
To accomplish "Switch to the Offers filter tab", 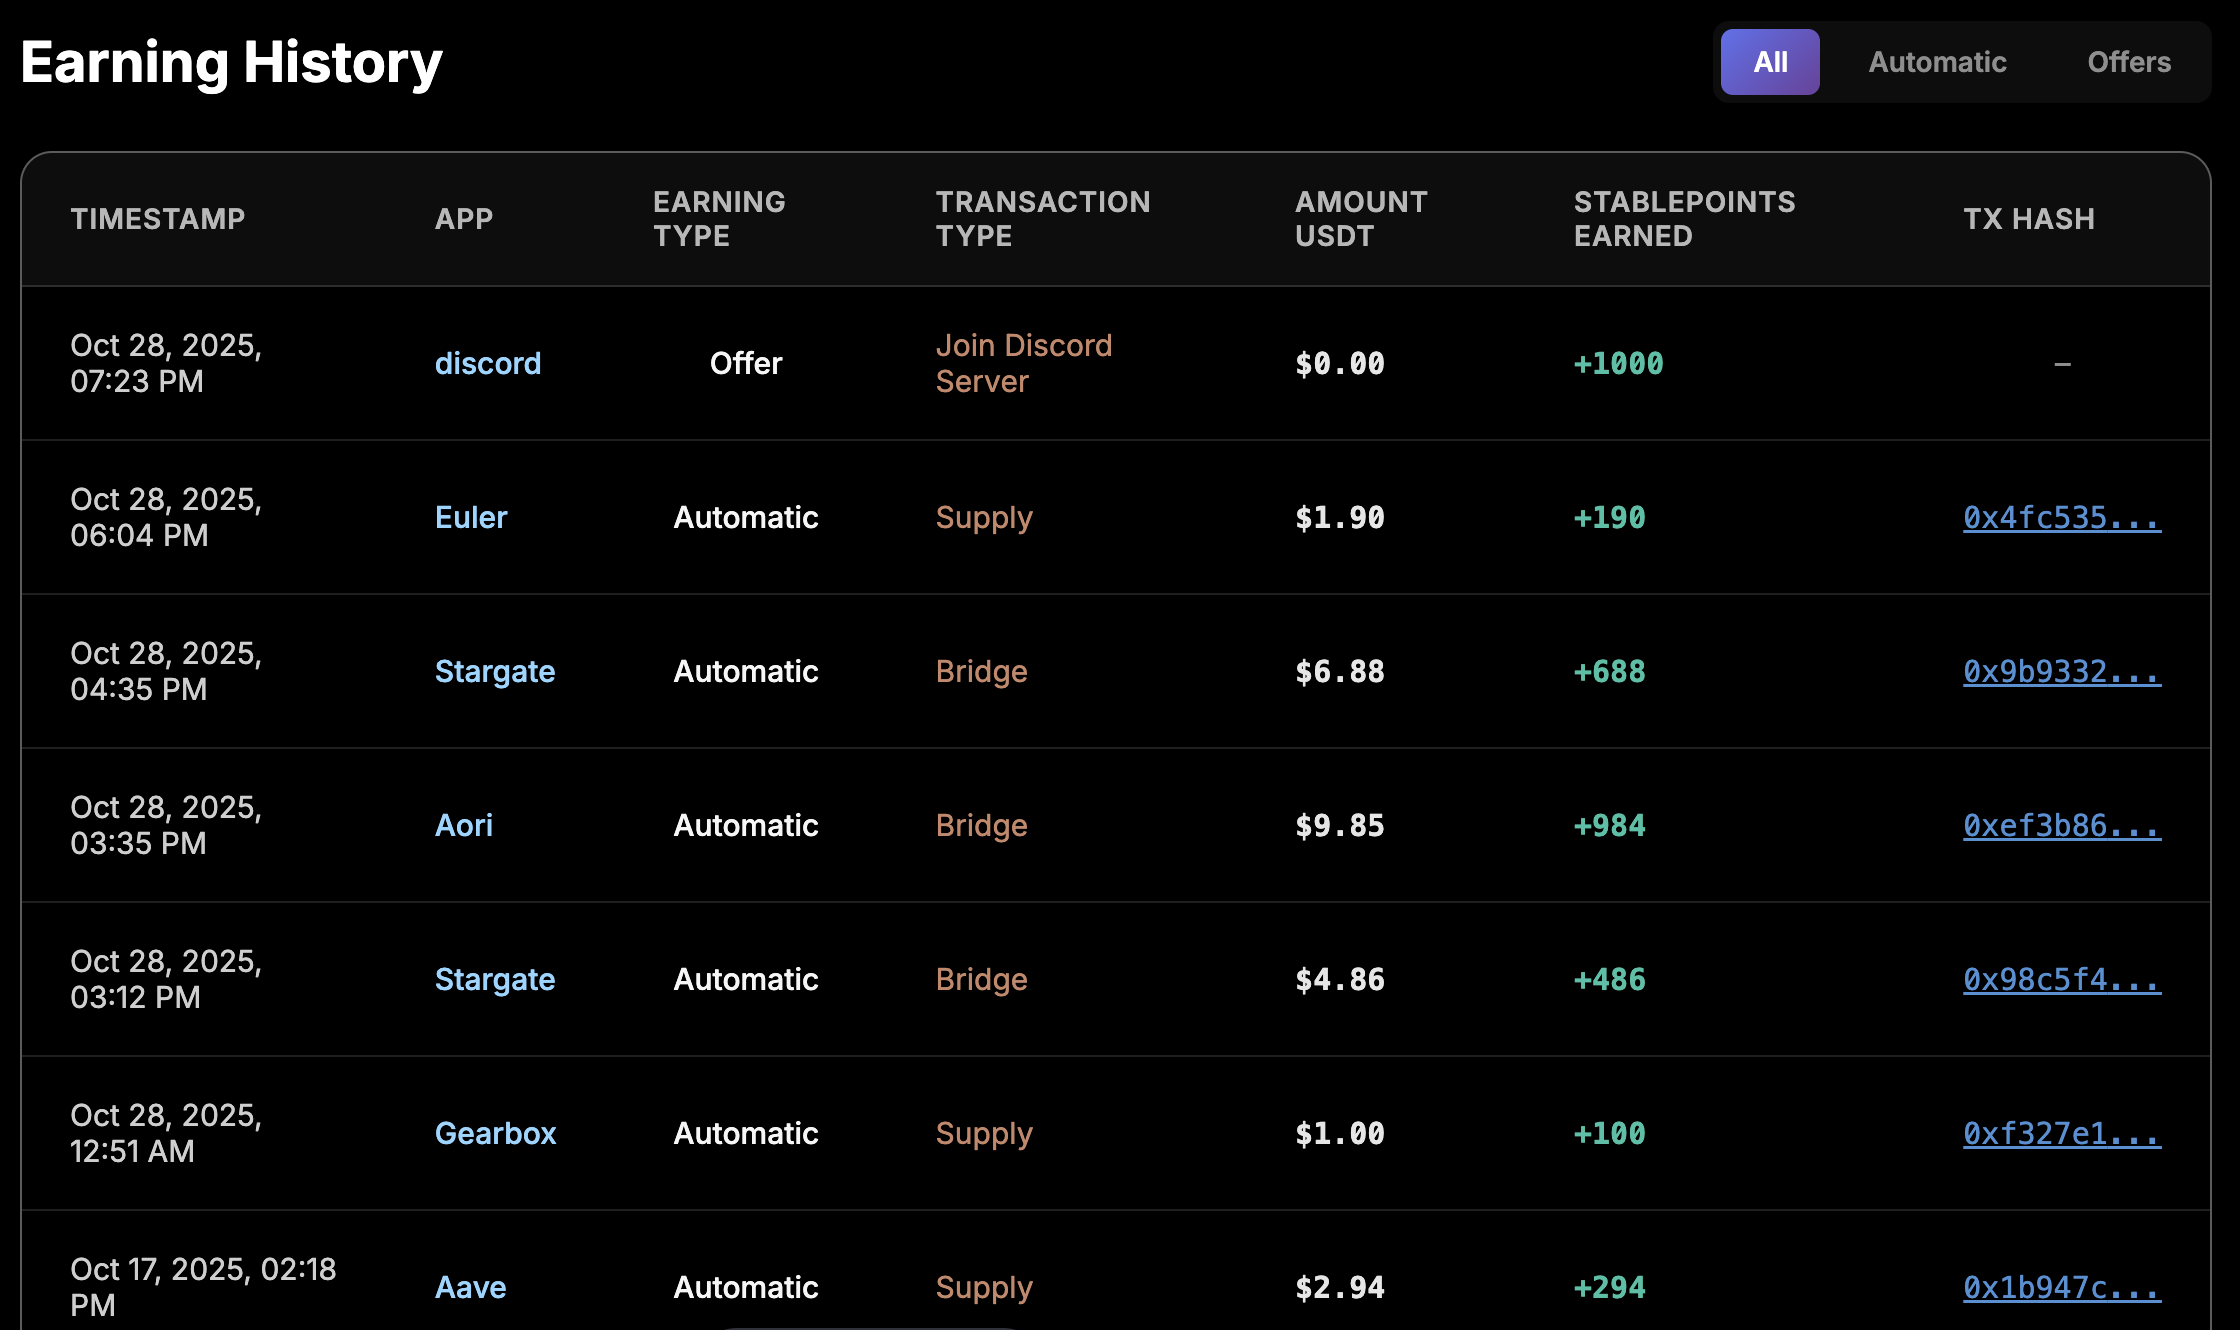I will click(2128, 62).
